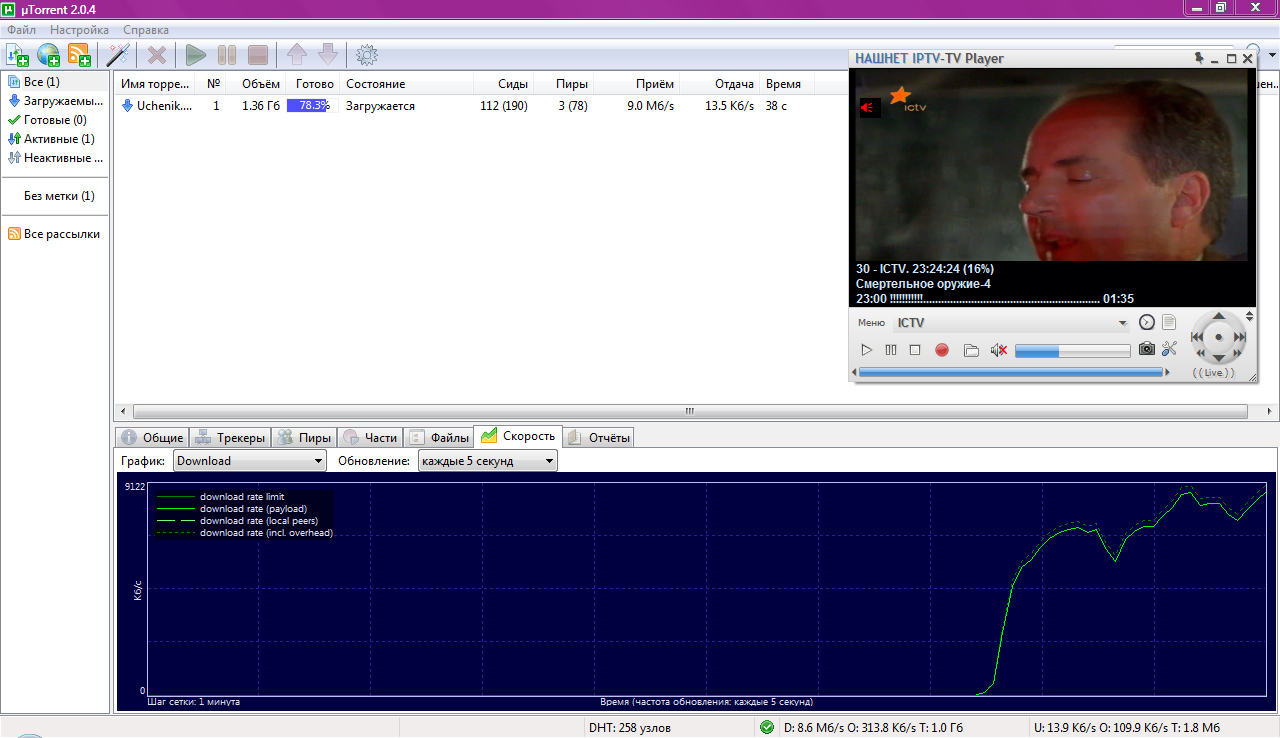Click the horizontal scrollbar of torrent list

click(690, 411)
